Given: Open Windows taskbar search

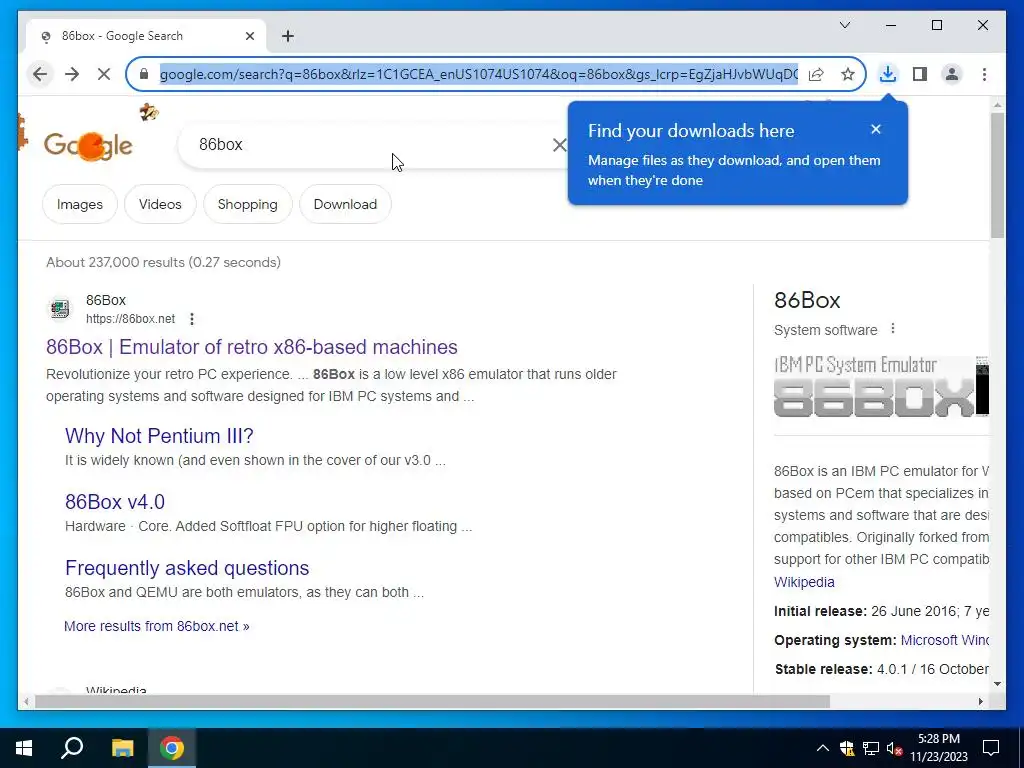Looking at the screenshot, I should 72,748.
